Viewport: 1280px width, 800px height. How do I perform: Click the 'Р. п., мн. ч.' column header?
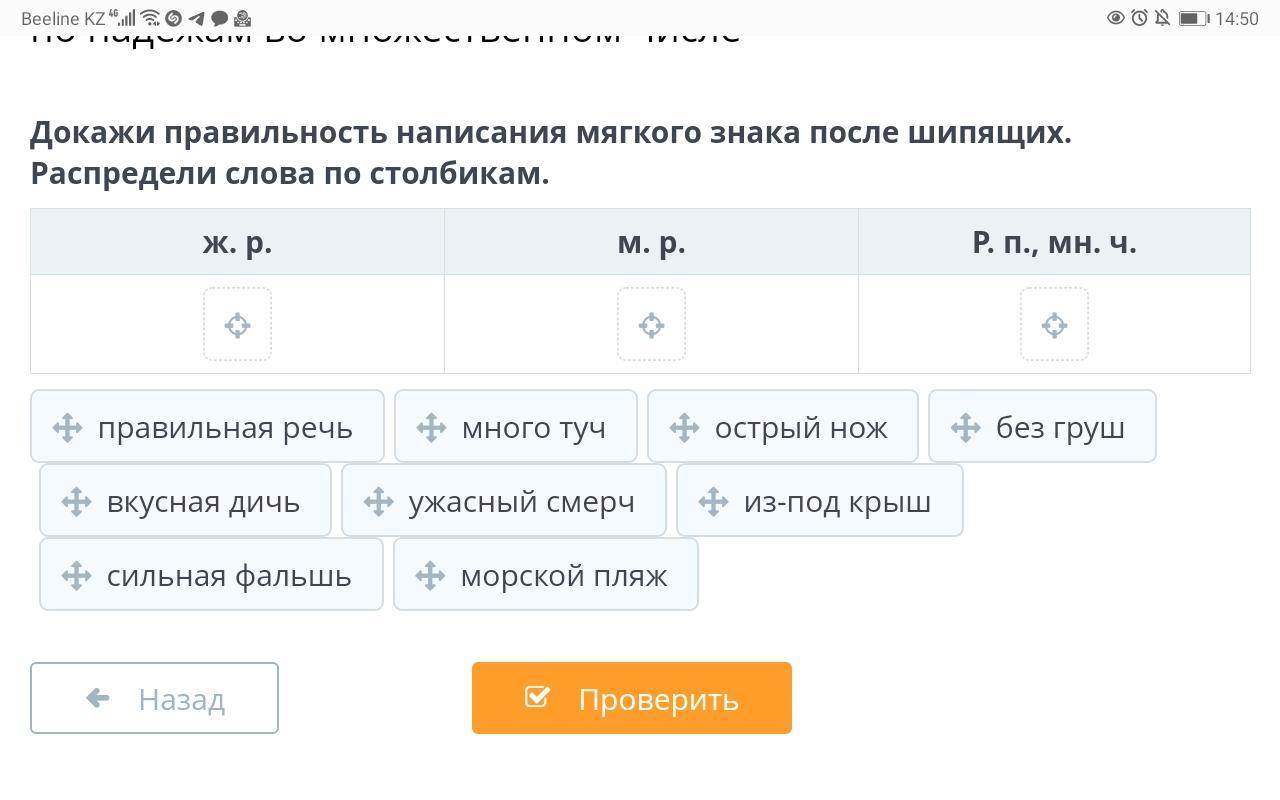[1054, 242]
